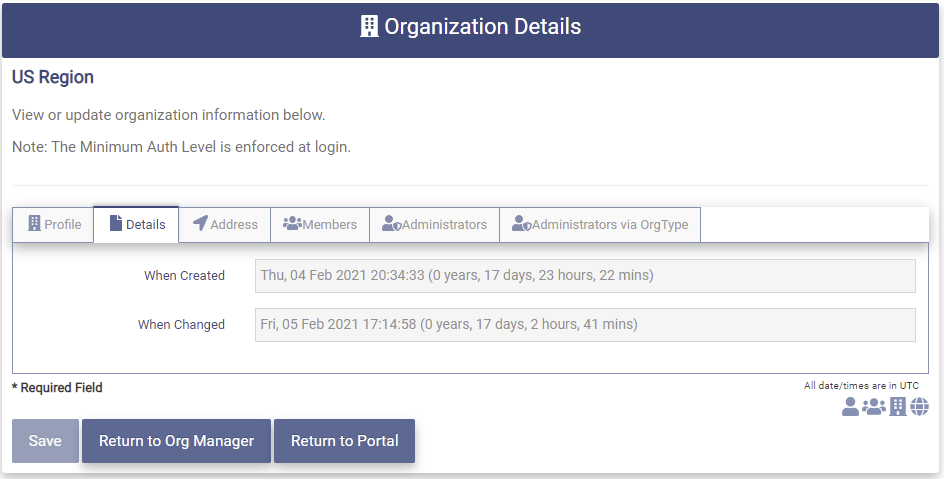
Task: Return to Org Manager
Action: point(176,441)
